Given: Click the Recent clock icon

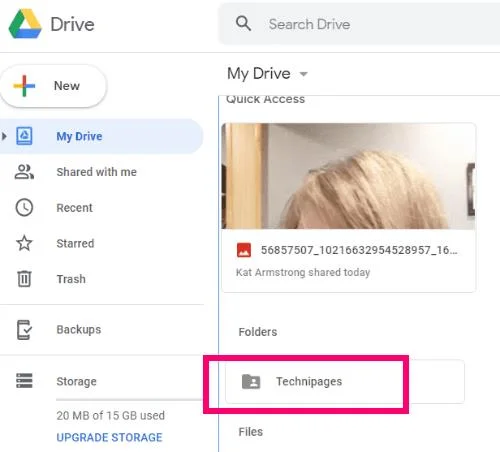Looking at the screenshot, I should click(x=24, y=208).
